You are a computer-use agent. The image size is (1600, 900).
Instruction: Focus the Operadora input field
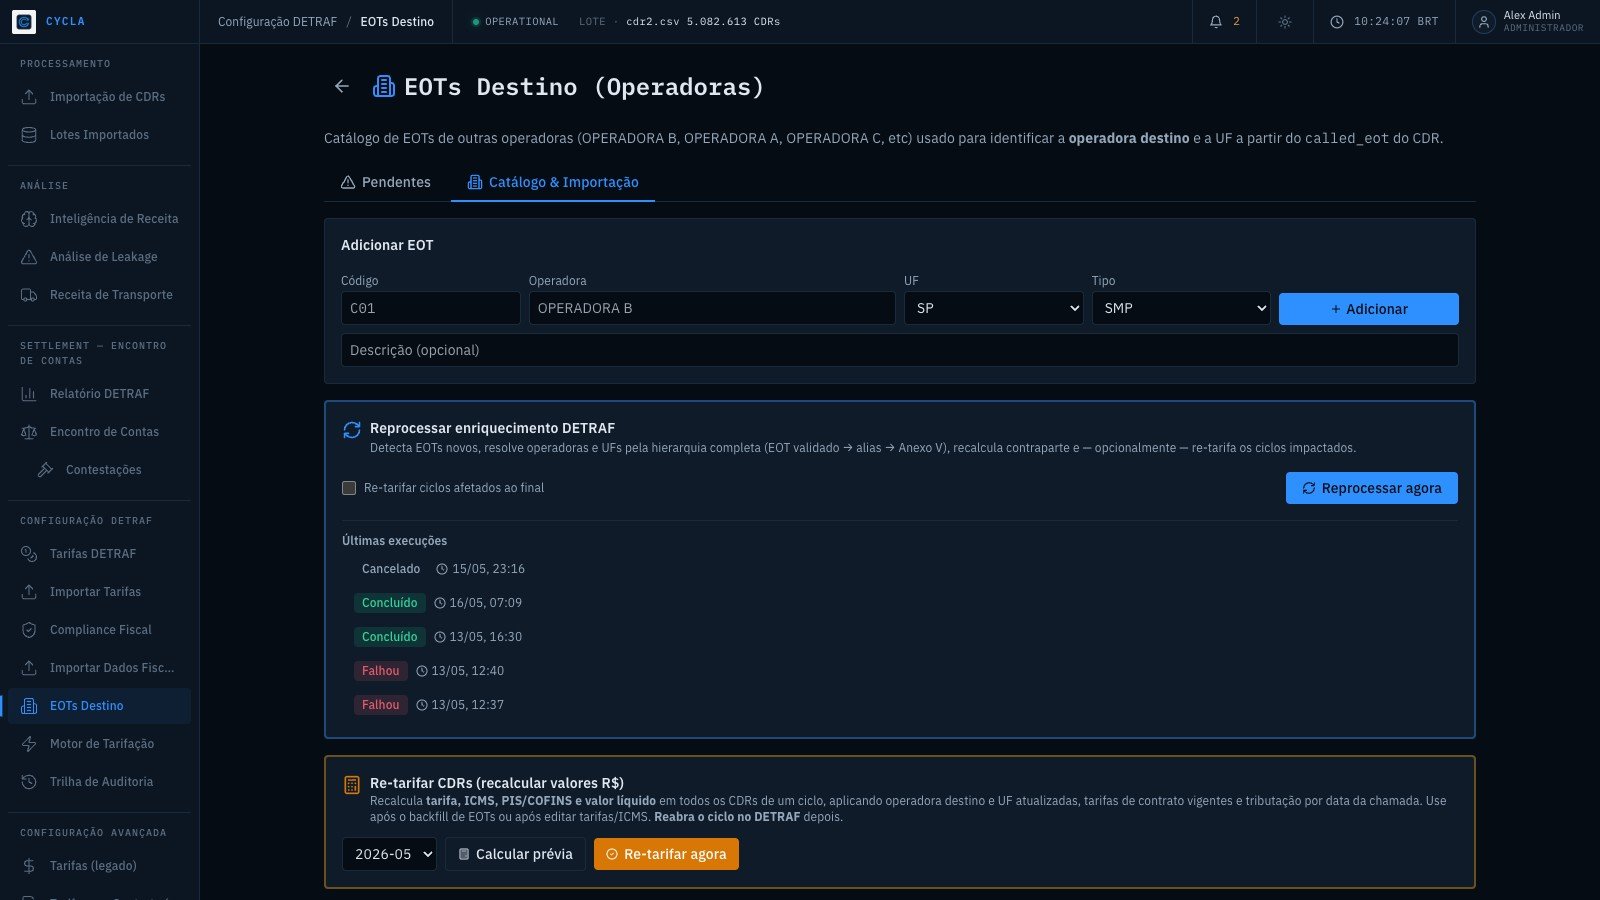point(712,308)
